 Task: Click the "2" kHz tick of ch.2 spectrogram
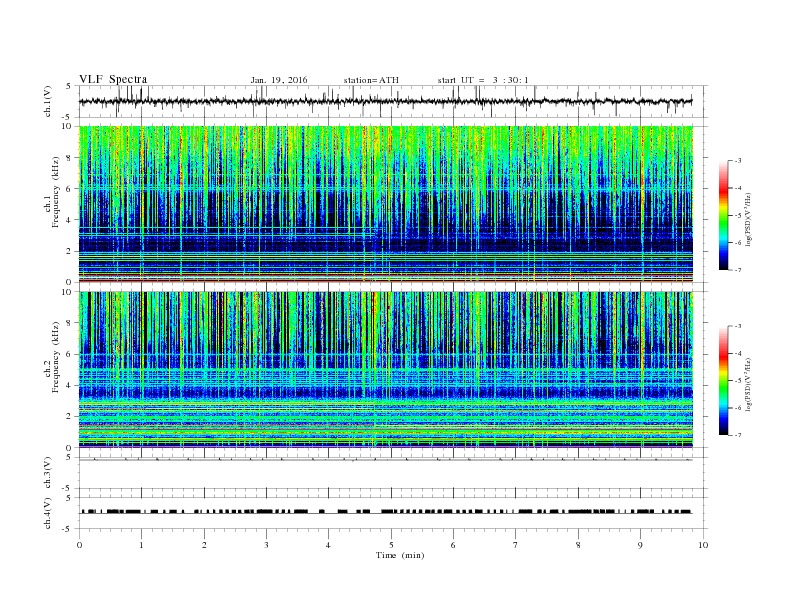click(x=70, y=417)
